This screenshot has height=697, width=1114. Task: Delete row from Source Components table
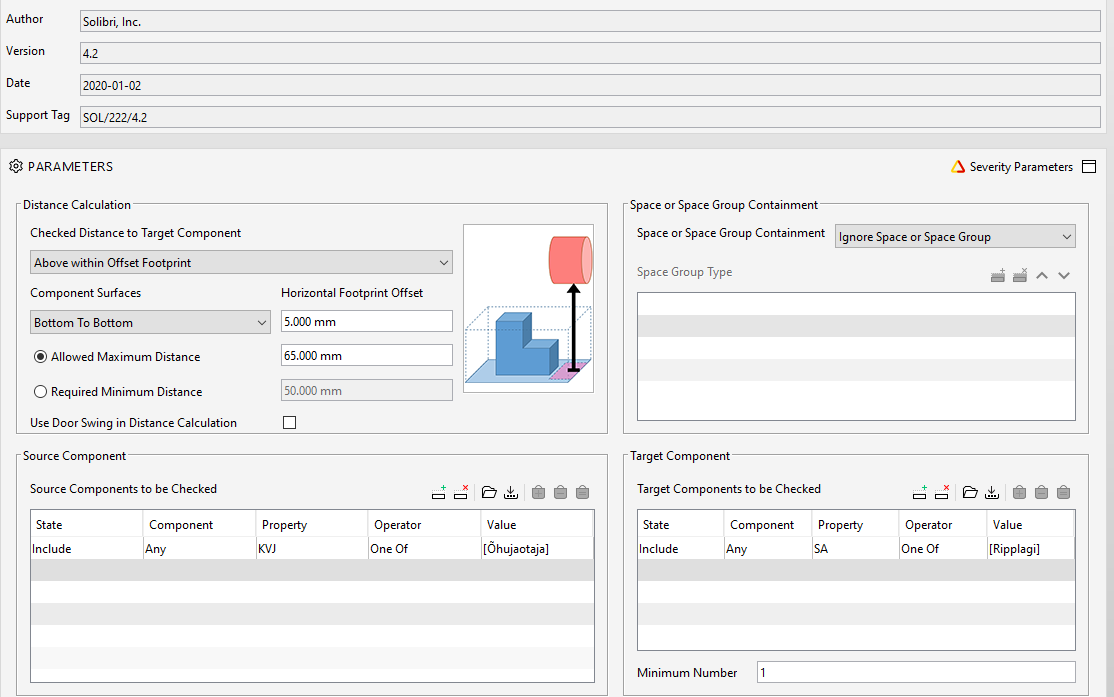[461, 492]
